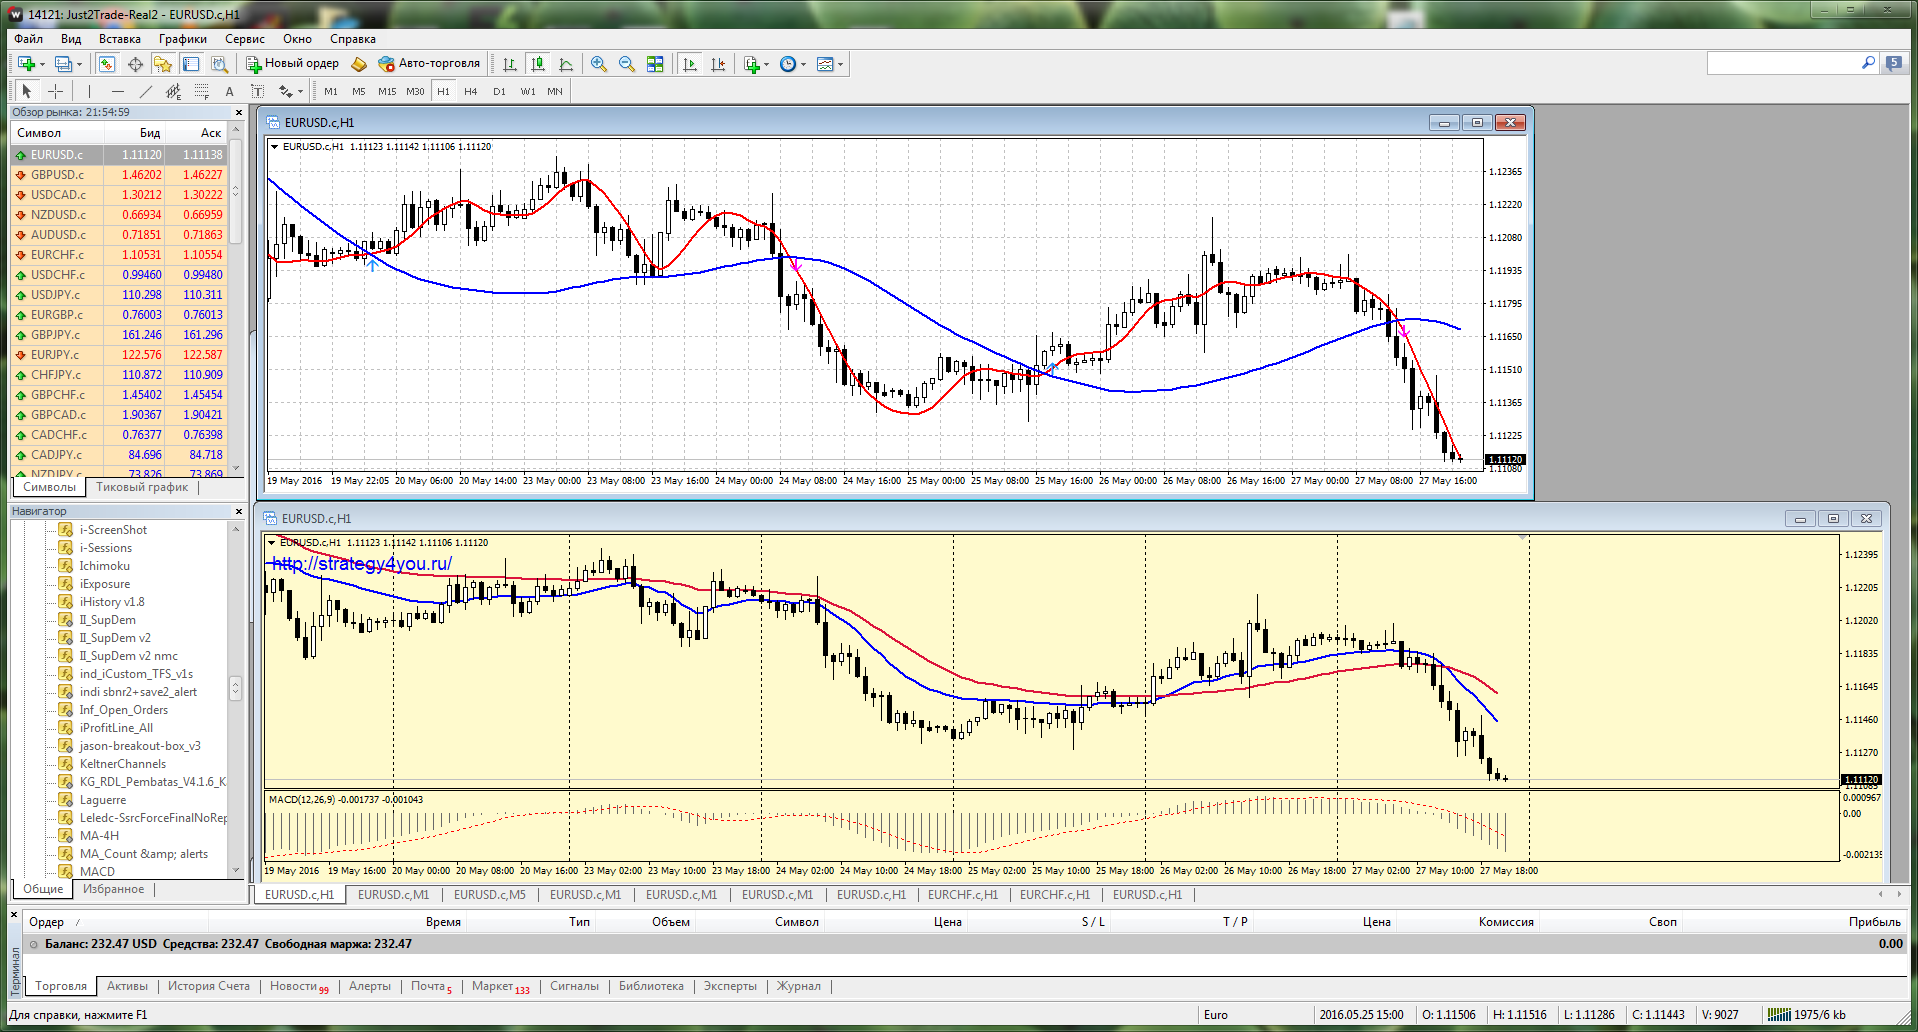Open the templates dropdown arrow
Viewport: 1918px width, 1032px height.
click(x=840, y=64)
